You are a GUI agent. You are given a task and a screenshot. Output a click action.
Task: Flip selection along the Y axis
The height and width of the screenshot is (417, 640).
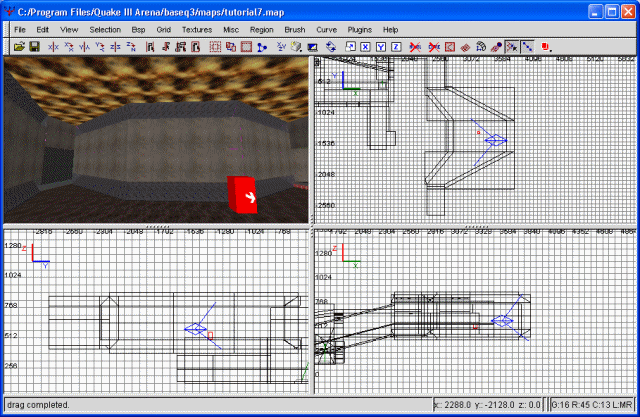coord(84,47)
